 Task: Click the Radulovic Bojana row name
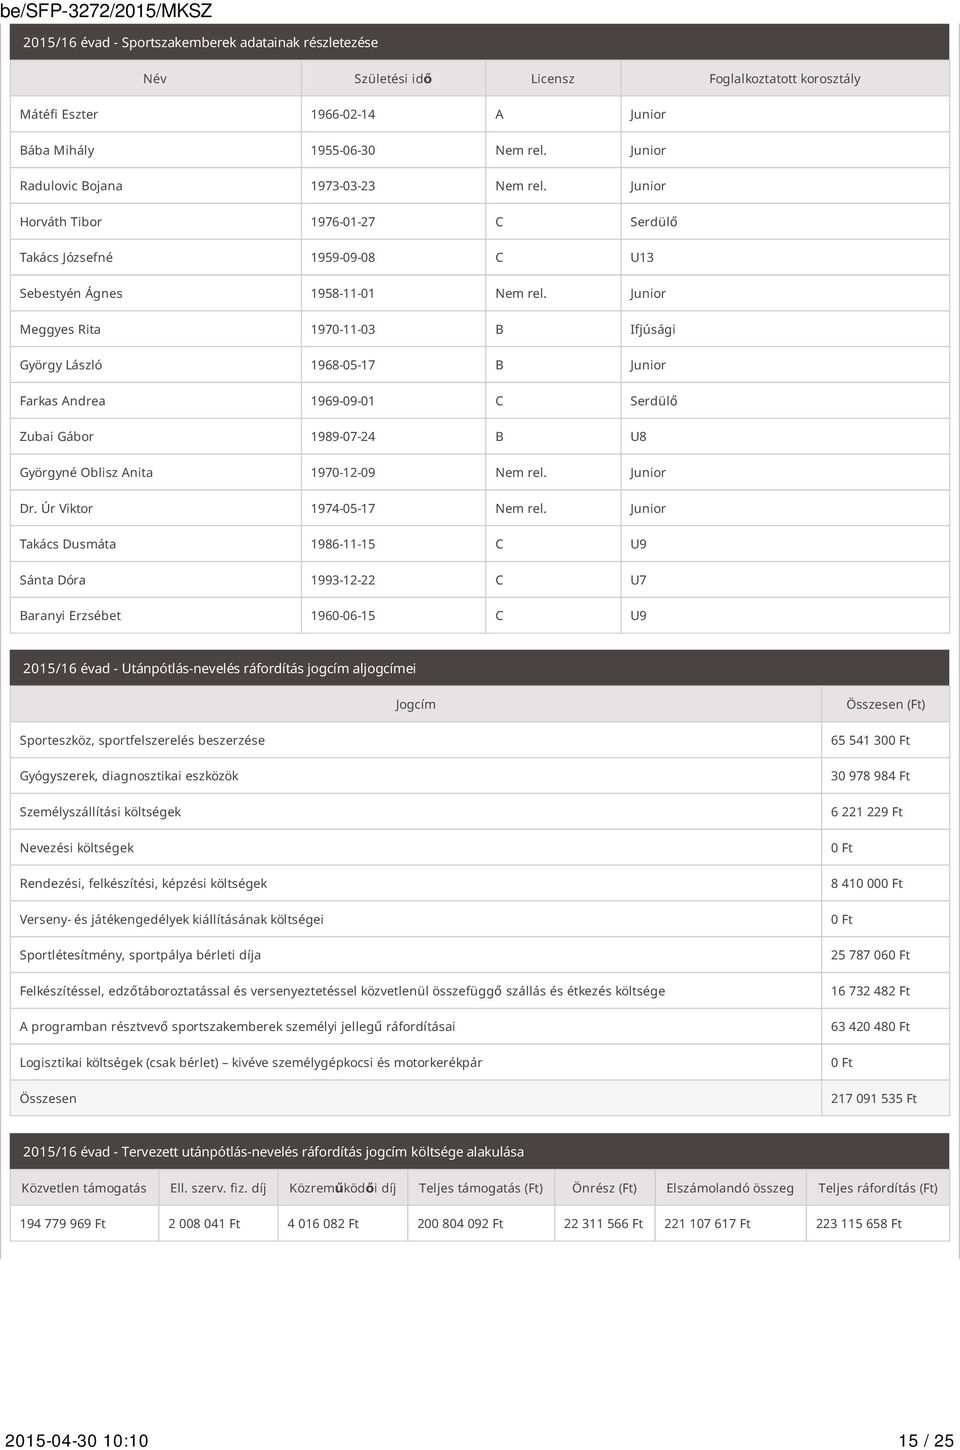coord(71,186)
